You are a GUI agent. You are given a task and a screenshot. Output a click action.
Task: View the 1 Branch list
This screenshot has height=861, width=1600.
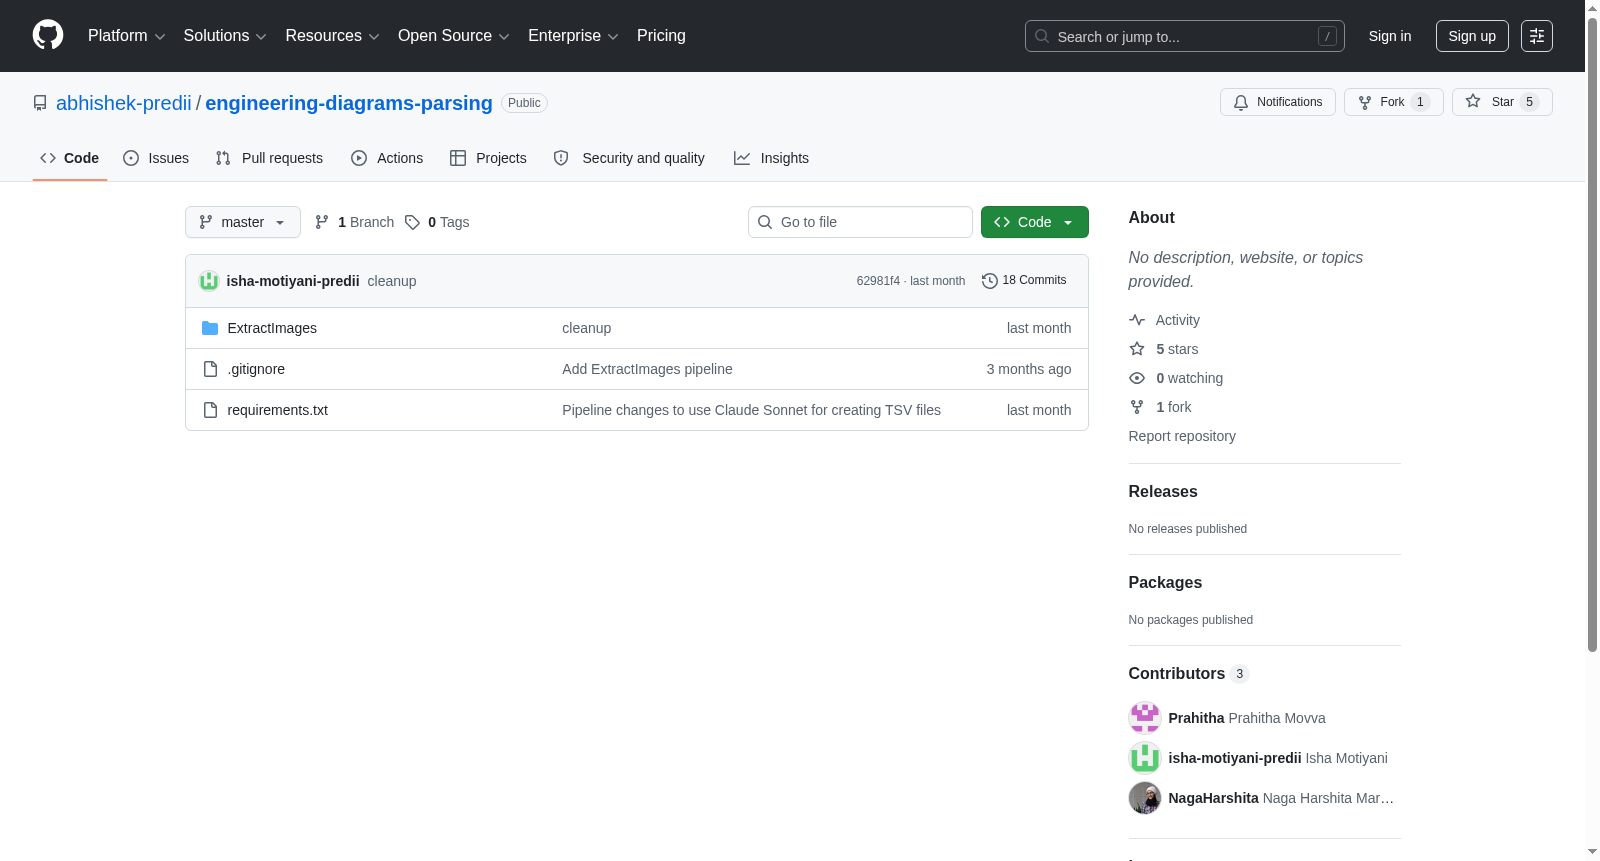tap(354, 222)
